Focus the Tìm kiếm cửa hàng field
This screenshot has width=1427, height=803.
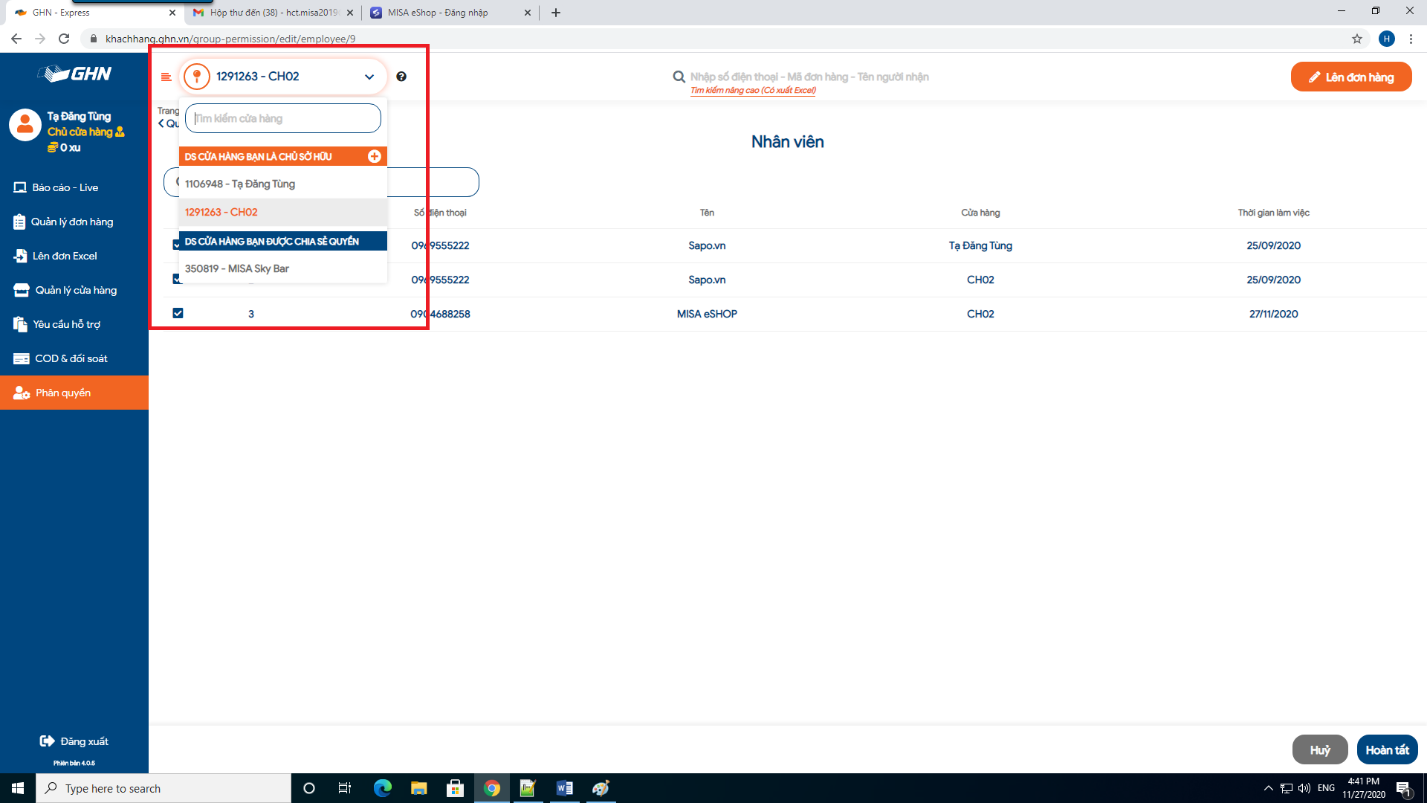point(283,118)
